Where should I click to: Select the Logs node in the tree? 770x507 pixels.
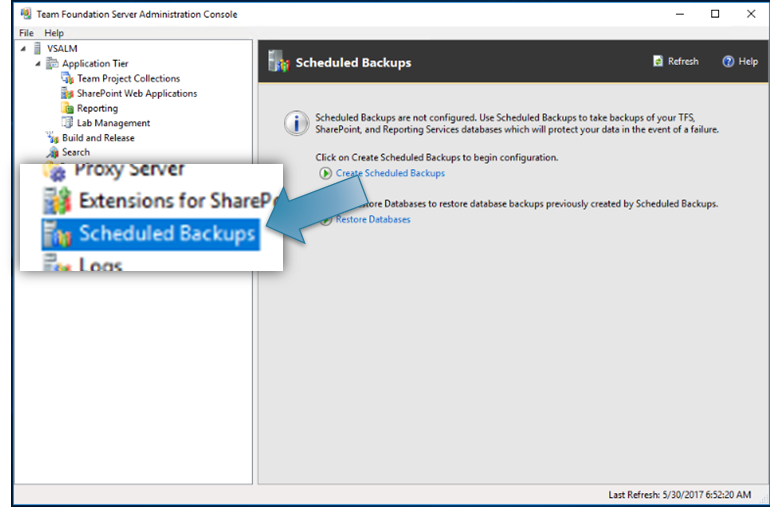coord(100,264)
